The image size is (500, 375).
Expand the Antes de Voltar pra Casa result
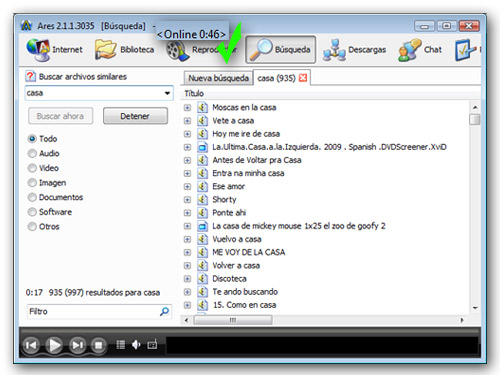[x=187, y=160]
